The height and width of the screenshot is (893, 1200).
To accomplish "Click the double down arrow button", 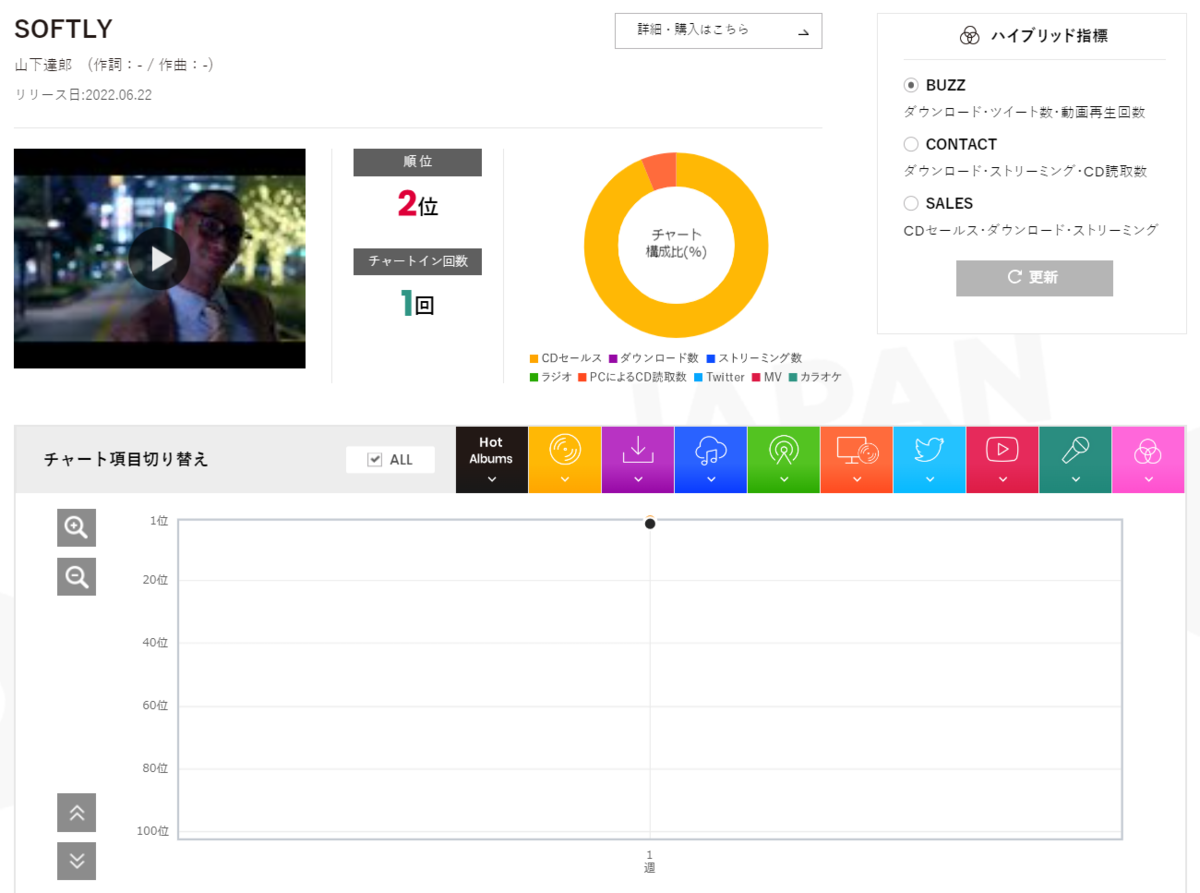I will coord(77,861).
